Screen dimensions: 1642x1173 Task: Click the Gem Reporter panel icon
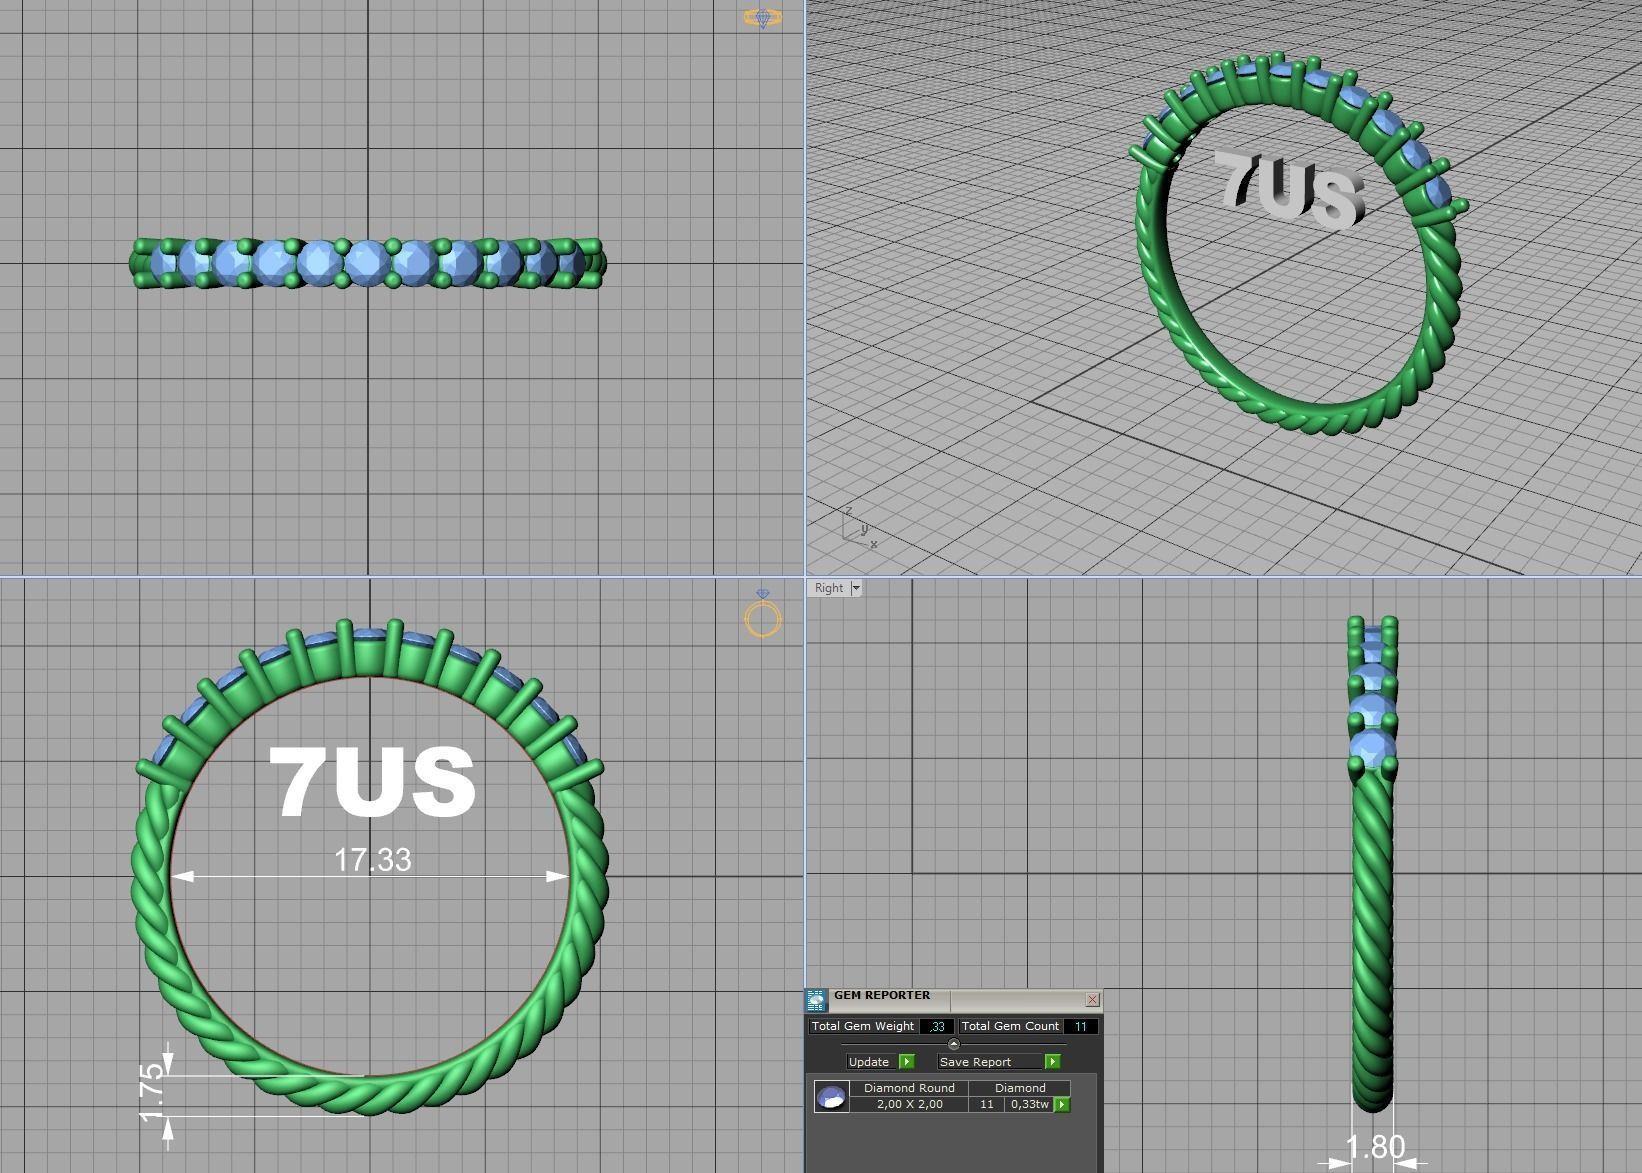[x=816, y=1000]
